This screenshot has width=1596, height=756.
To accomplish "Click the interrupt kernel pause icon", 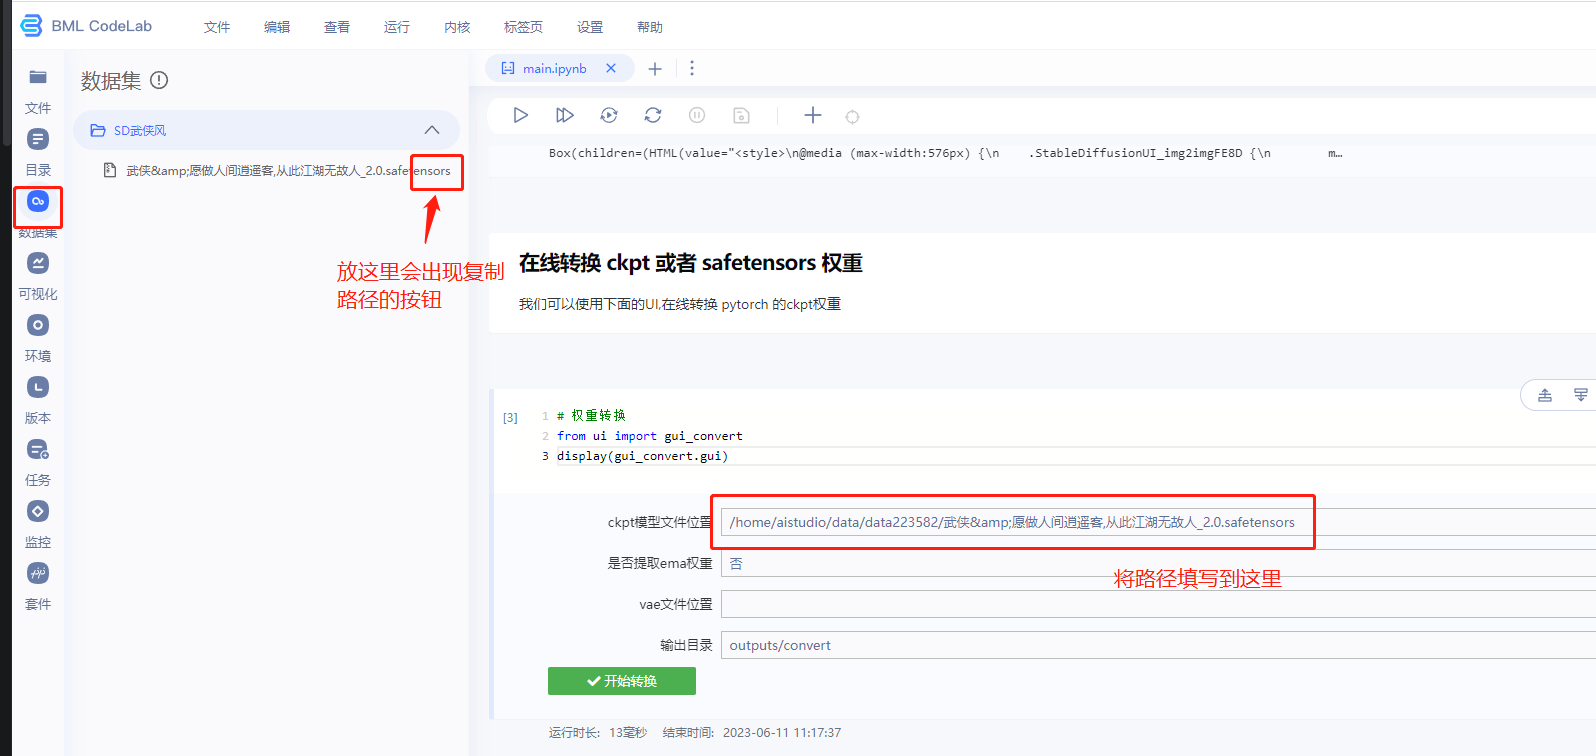I will 697,115.
